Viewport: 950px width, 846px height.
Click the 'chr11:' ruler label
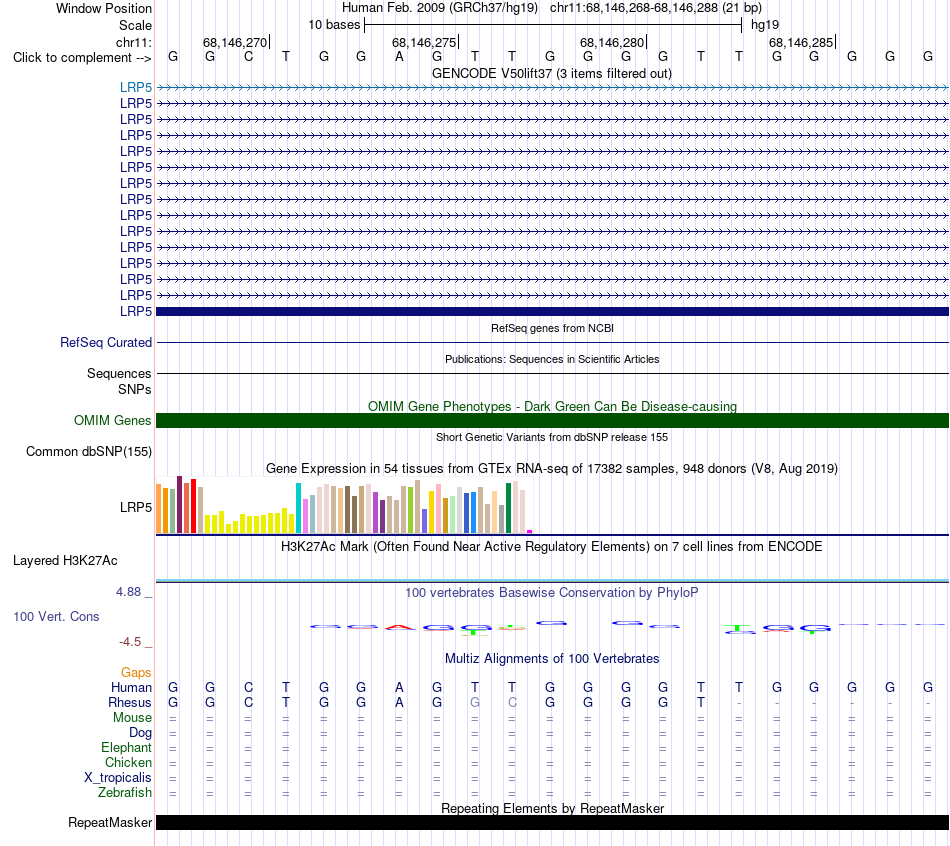(134, 42)
